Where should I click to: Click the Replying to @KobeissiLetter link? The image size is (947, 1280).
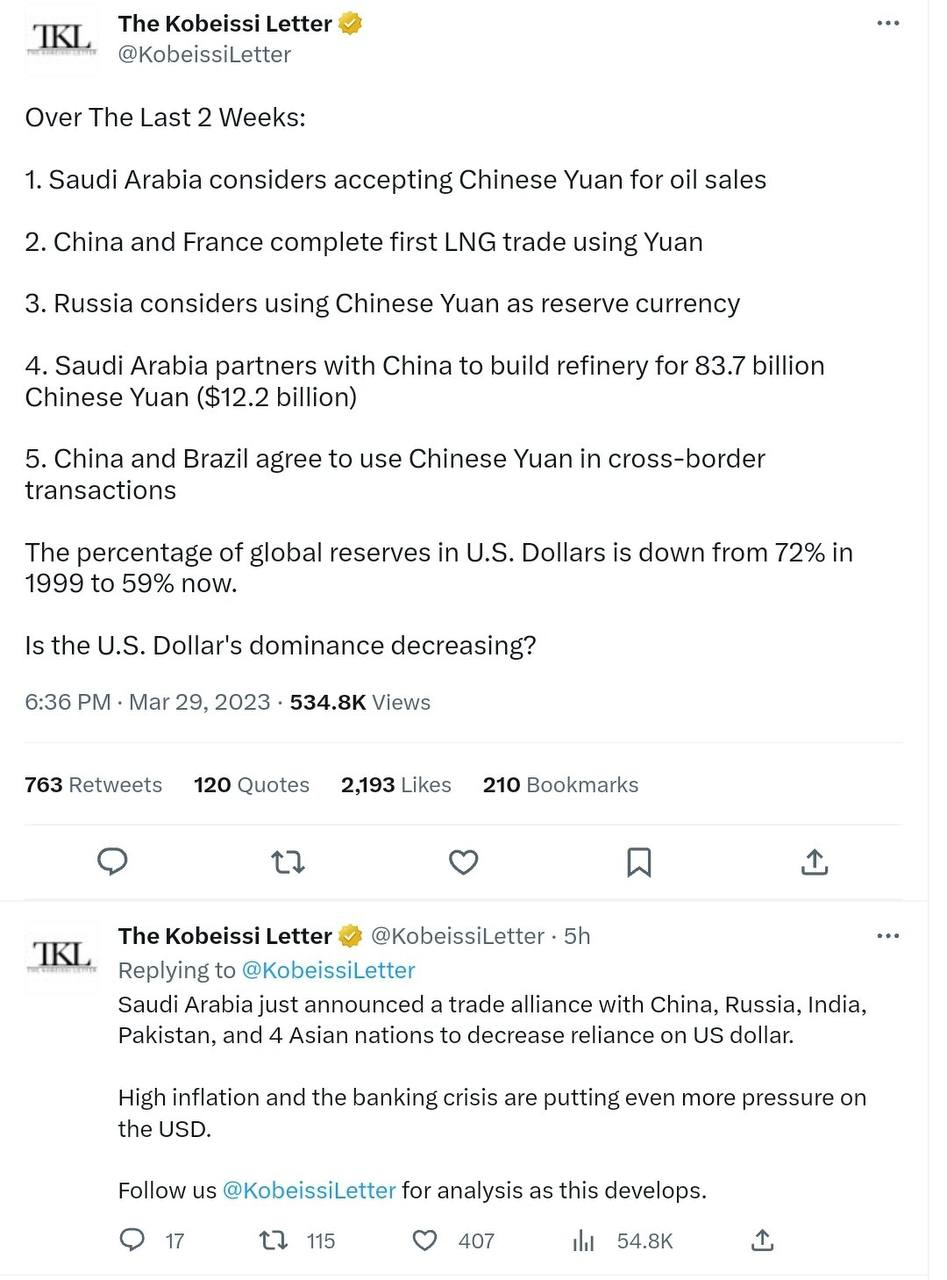(x=328, y=970)
